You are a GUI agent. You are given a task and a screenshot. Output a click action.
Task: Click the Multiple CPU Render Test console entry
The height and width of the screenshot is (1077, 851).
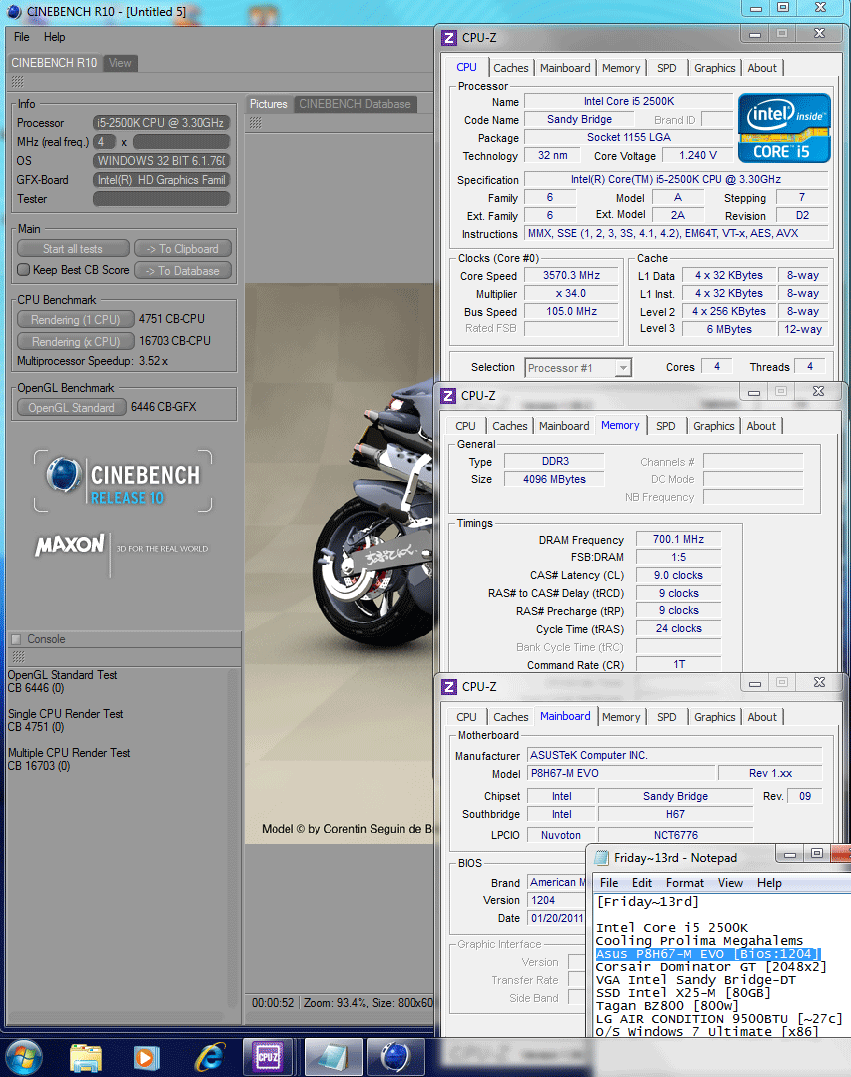point(69,759)
